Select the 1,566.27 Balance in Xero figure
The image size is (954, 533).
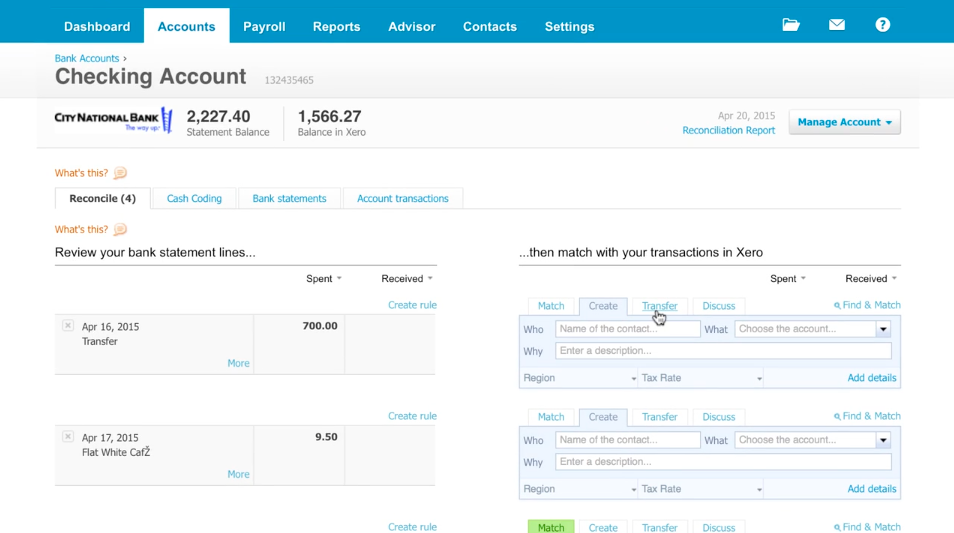[x=329, y=116]
